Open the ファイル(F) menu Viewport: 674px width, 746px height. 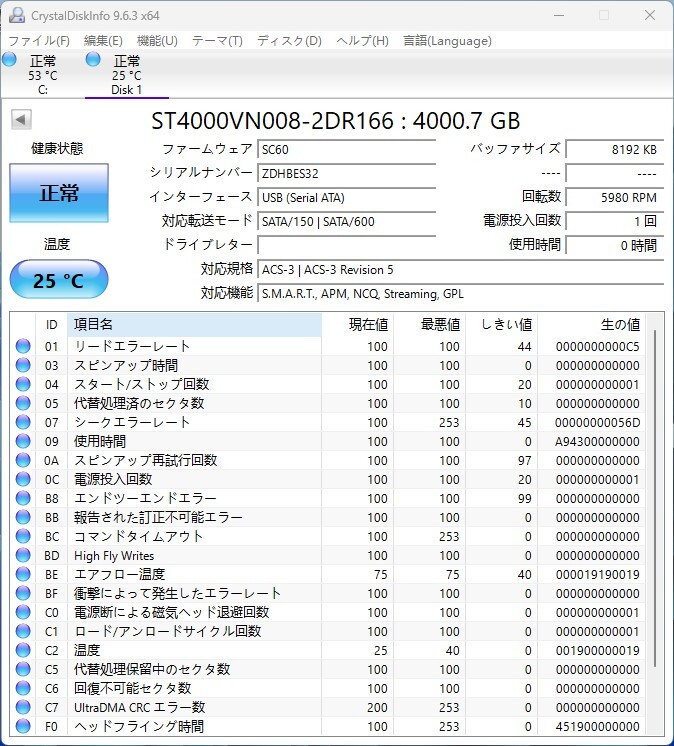(x=39, y=41)
